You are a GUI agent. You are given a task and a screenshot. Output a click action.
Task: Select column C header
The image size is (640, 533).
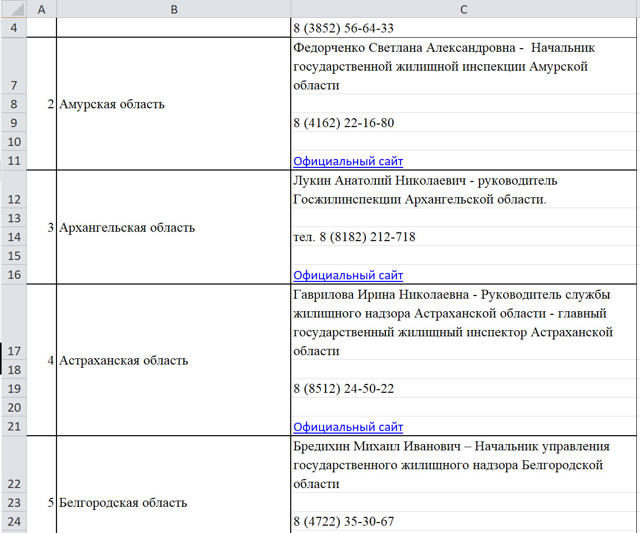pos(464,9)
